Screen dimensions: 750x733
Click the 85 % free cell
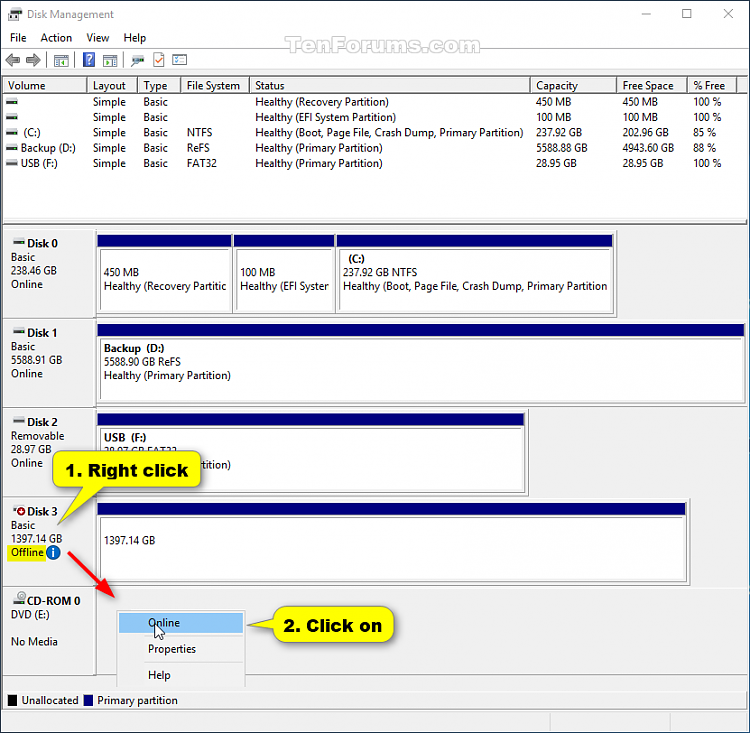click(x=705, y=133)
